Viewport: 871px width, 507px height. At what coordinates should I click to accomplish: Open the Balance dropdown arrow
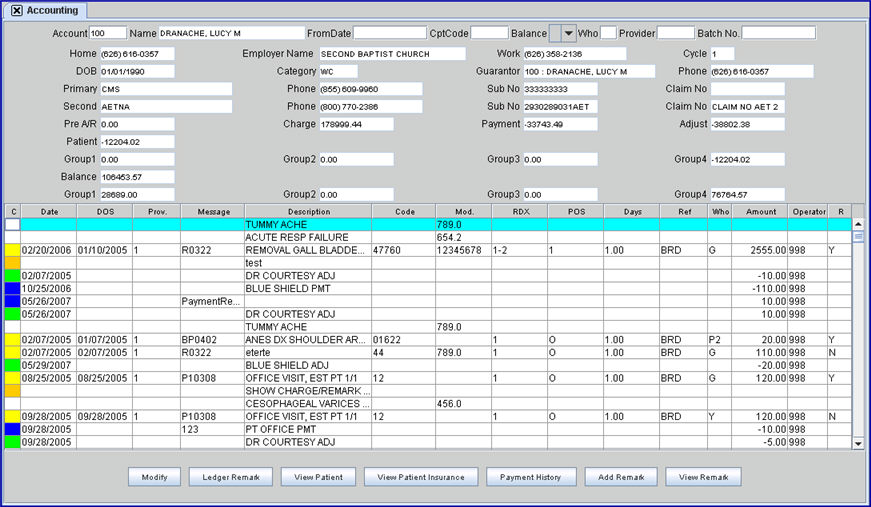tap(568, 33)
